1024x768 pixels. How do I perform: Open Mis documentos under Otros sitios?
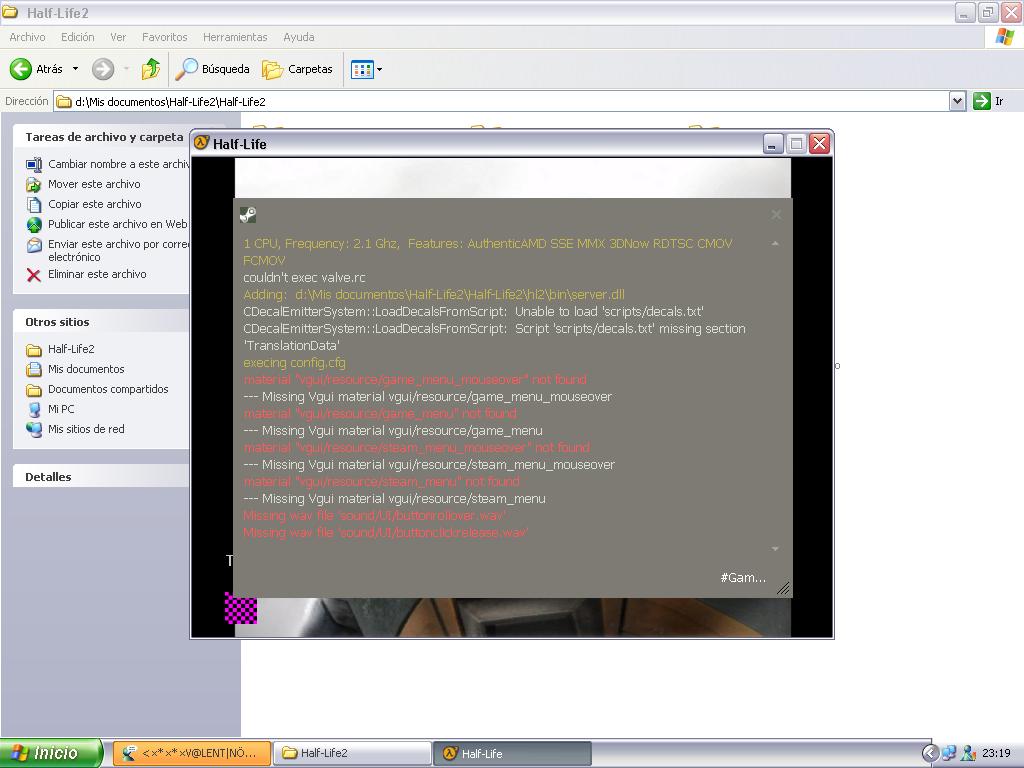[x=86, y=369]
